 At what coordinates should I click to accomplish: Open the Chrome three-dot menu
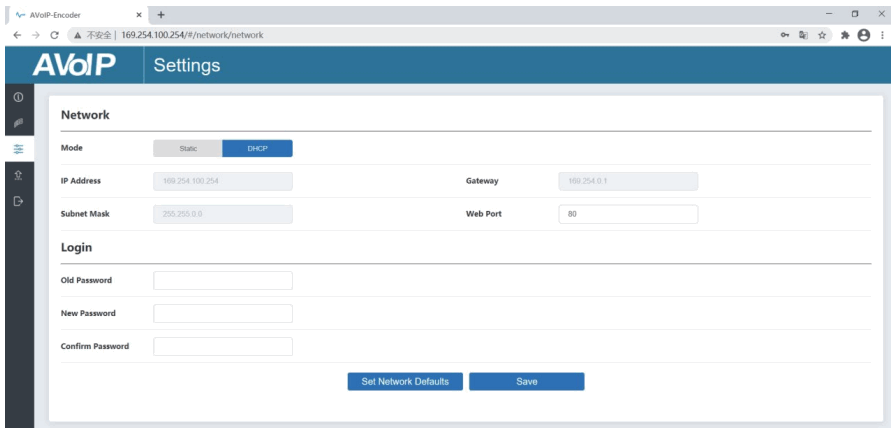pos(882,35)
